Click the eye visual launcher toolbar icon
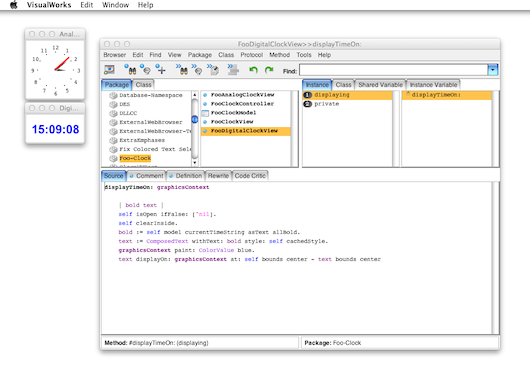Image resolution: width=530 pixels, height=385 pixels. (109, 70)
